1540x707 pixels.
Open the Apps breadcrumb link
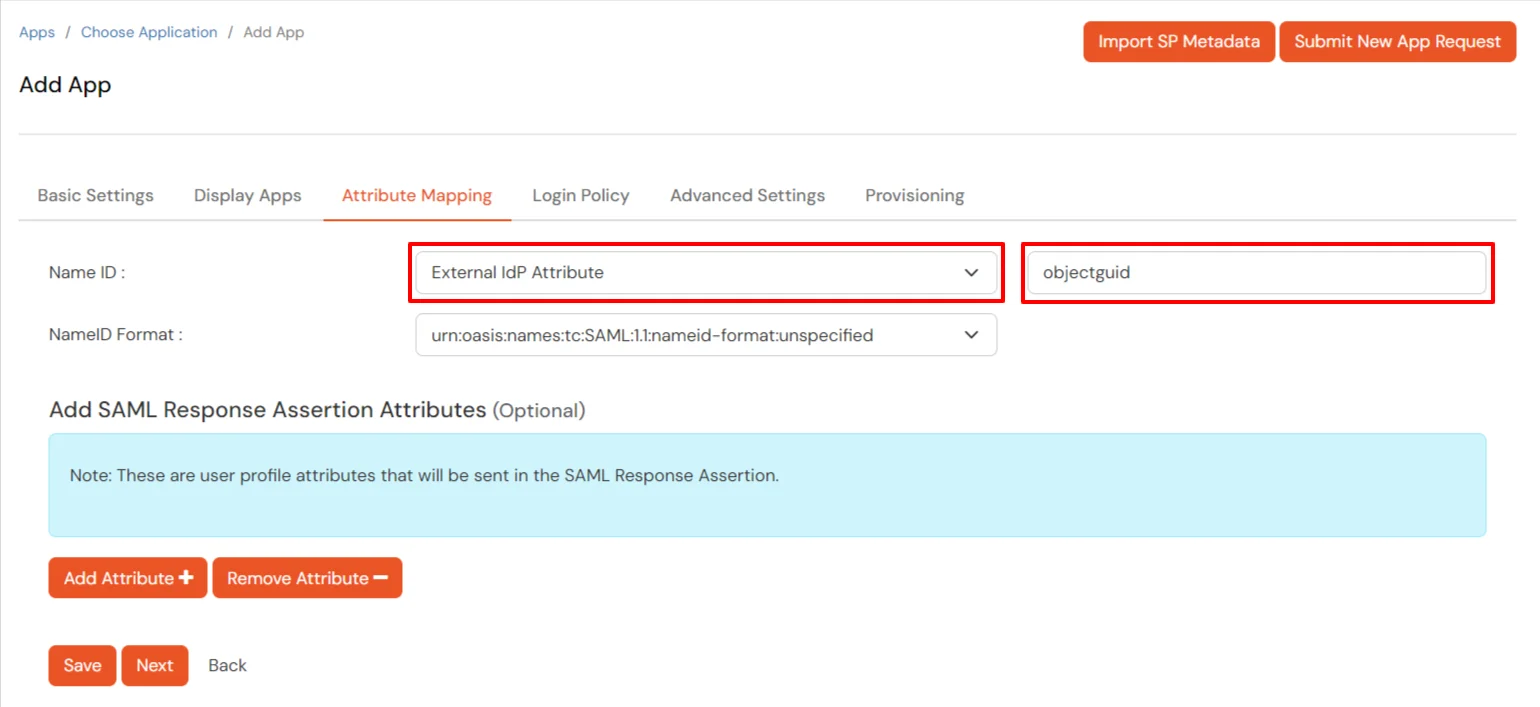point(37,32)
